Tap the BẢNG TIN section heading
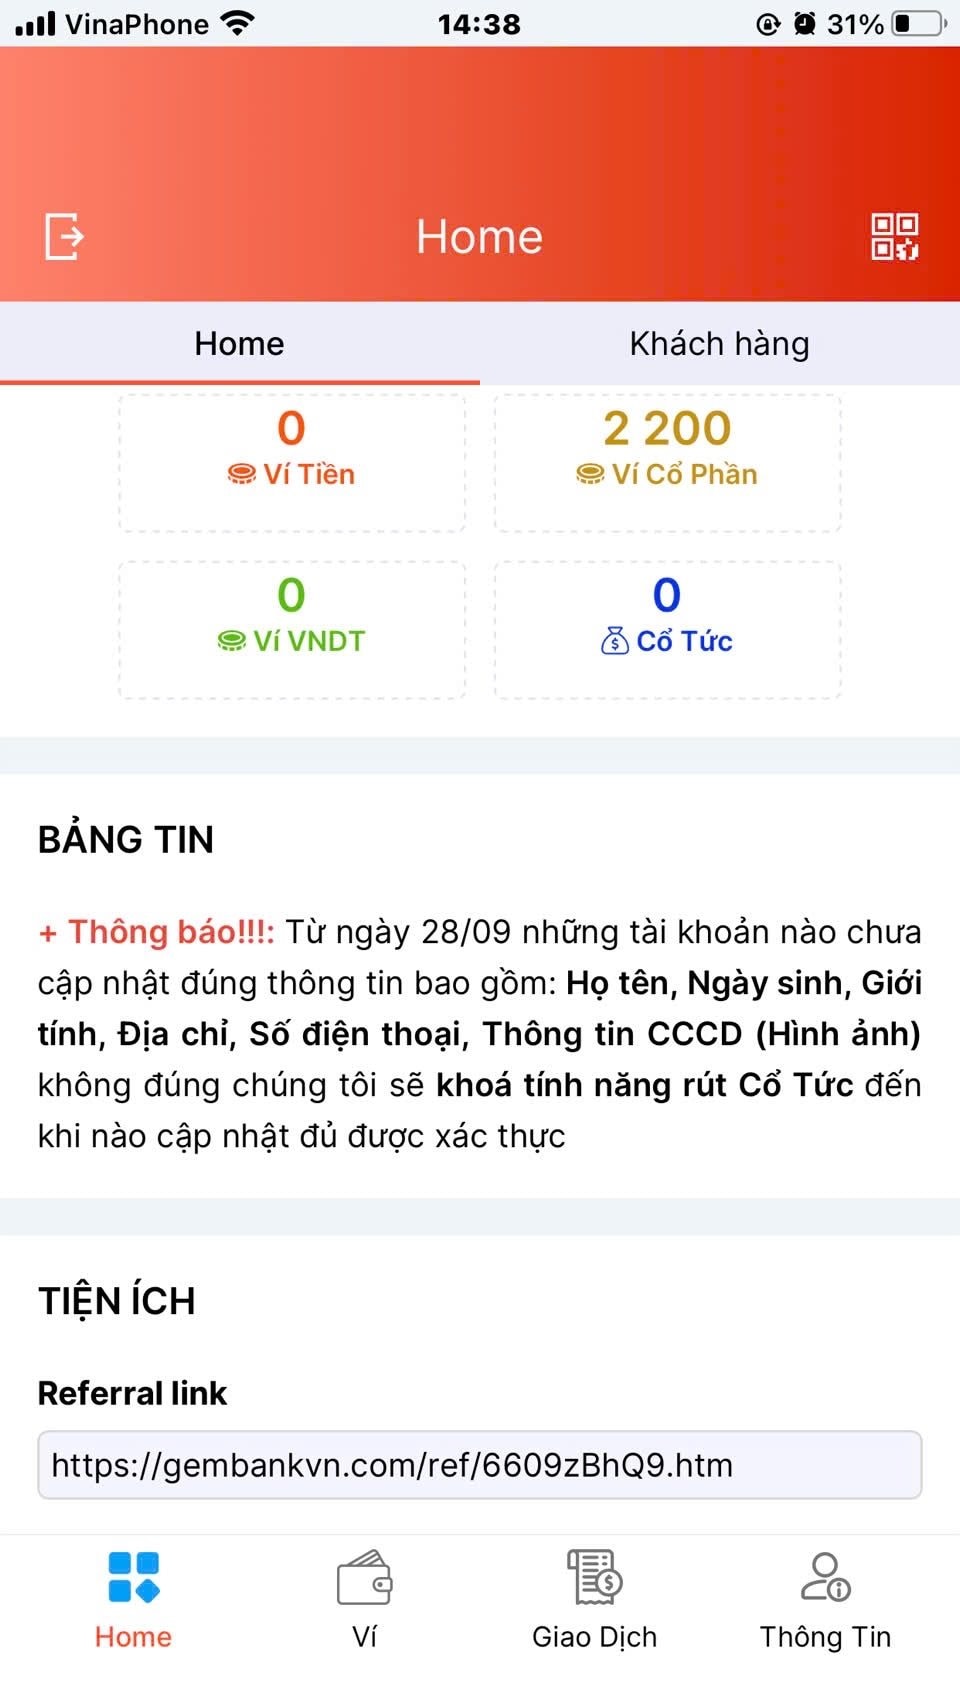960x1707 pixels. pyautogui.click(x=126, y=840)
